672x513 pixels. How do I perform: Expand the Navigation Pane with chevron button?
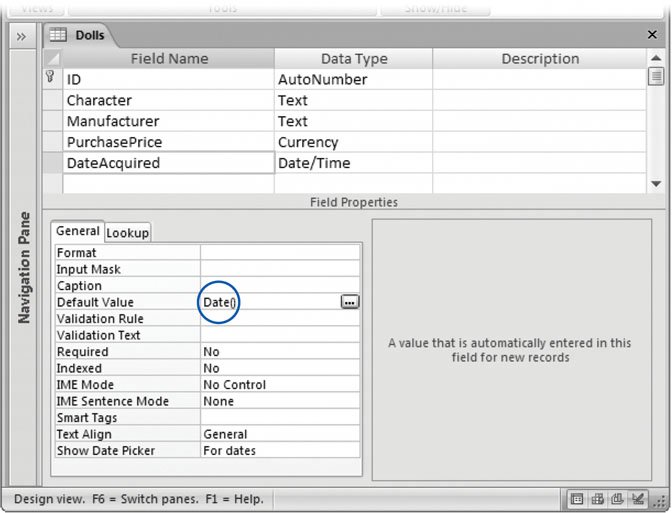21,36
